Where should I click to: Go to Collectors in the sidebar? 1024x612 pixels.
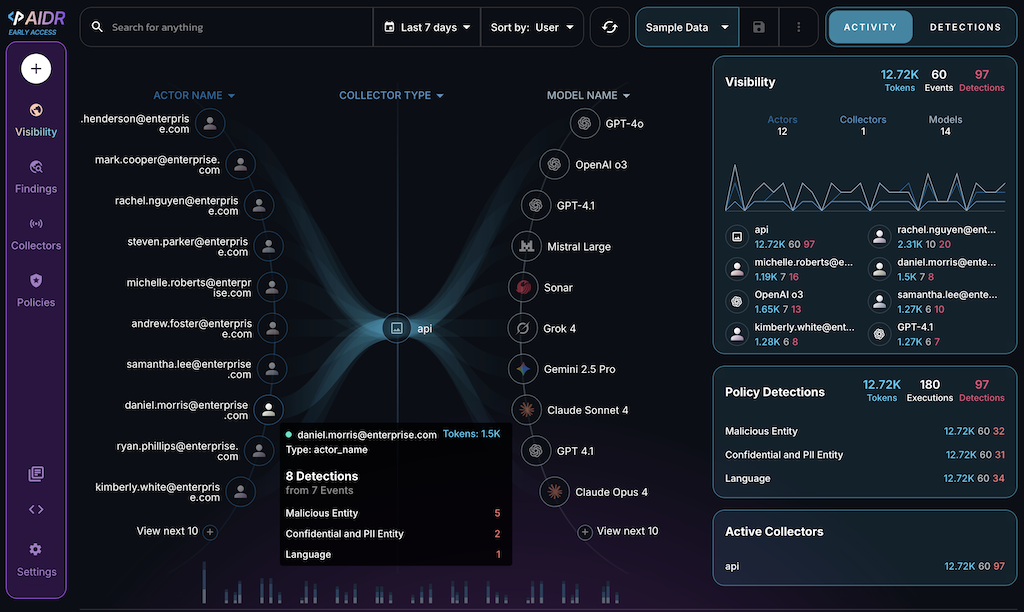pyautogui.click(x=36, y=234)
